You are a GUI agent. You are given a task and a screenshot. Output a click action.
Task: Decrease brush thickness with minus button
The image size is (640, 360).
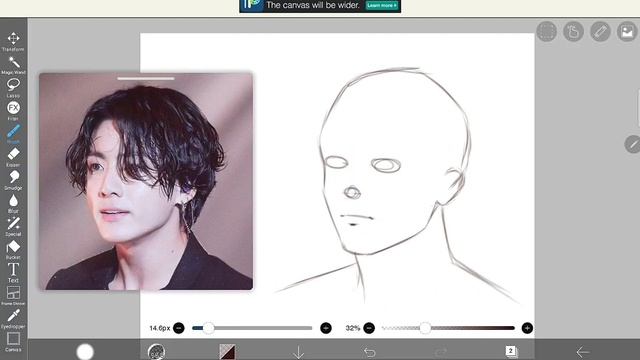click(x=179, y=328)
